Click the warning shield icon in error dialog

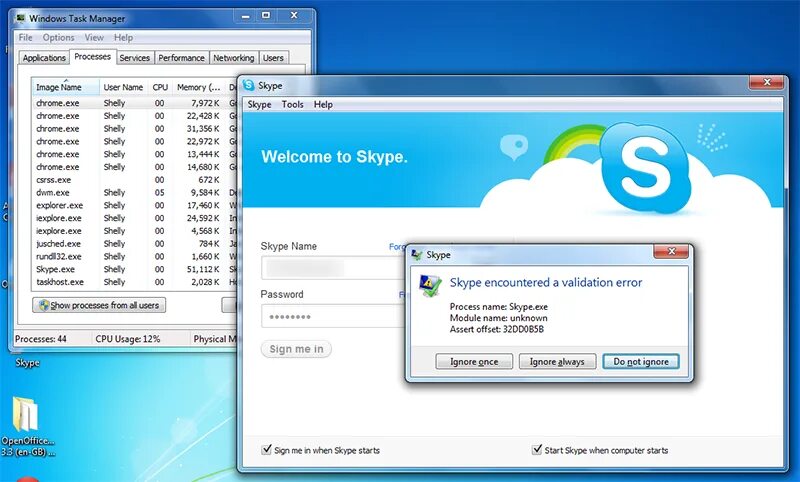click(430, 286)
